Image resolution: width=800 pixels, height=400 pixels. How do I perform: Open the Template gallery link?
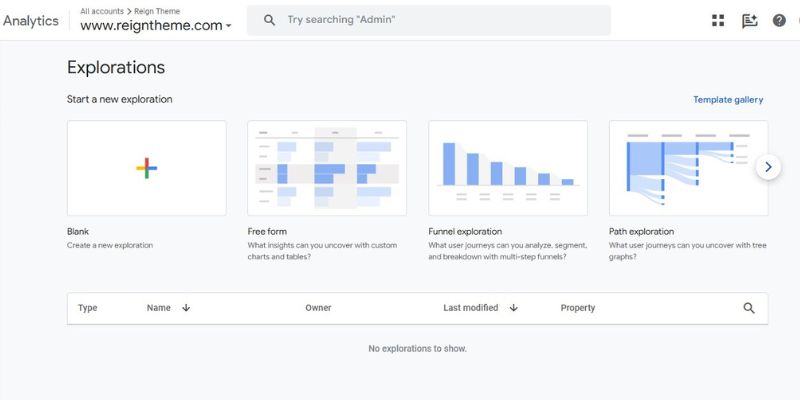[728, 100]
